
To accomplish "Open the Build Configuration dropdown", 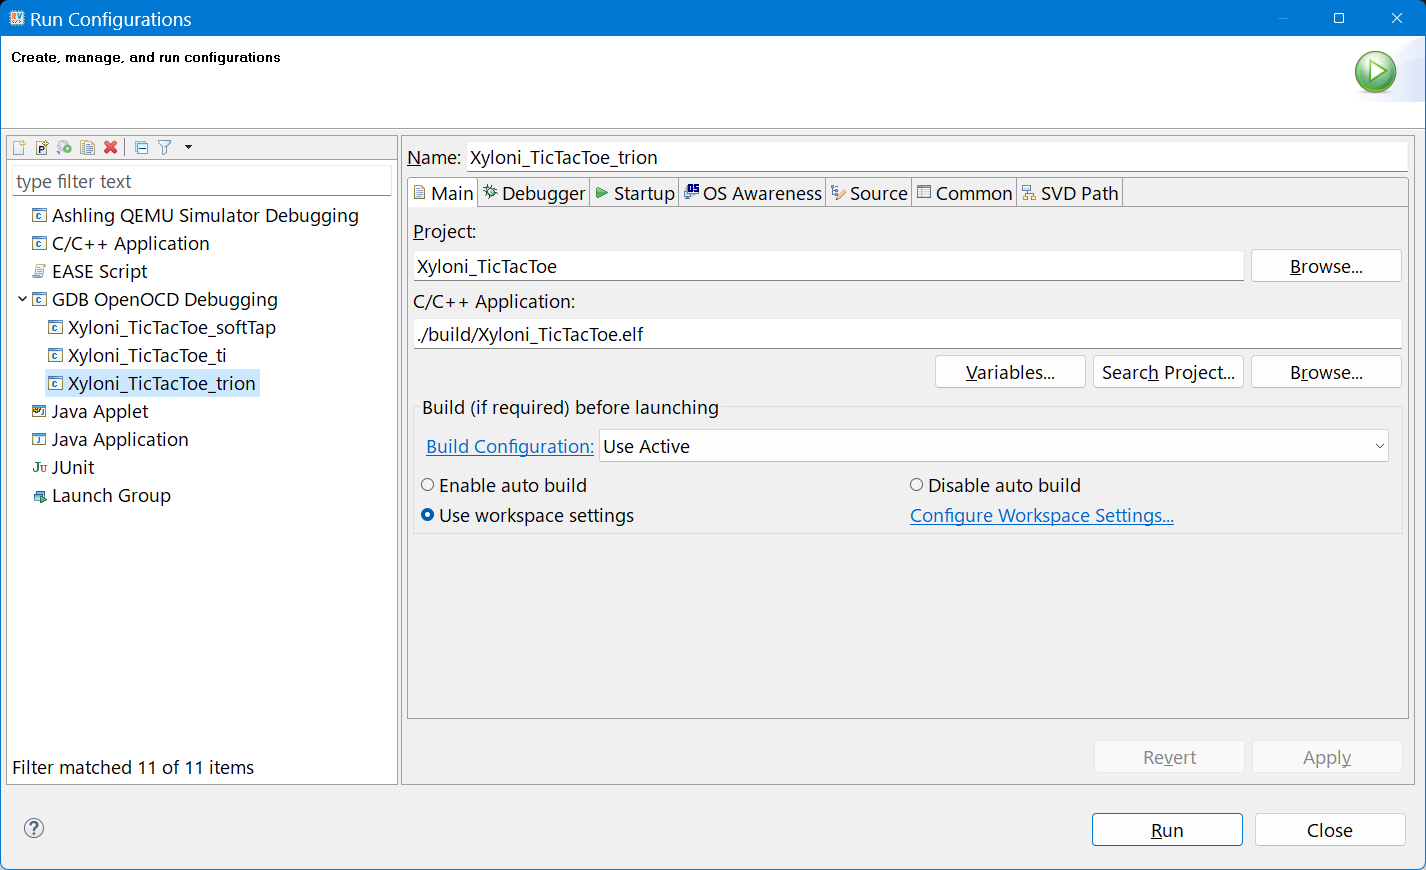I will tap(993, 446).
